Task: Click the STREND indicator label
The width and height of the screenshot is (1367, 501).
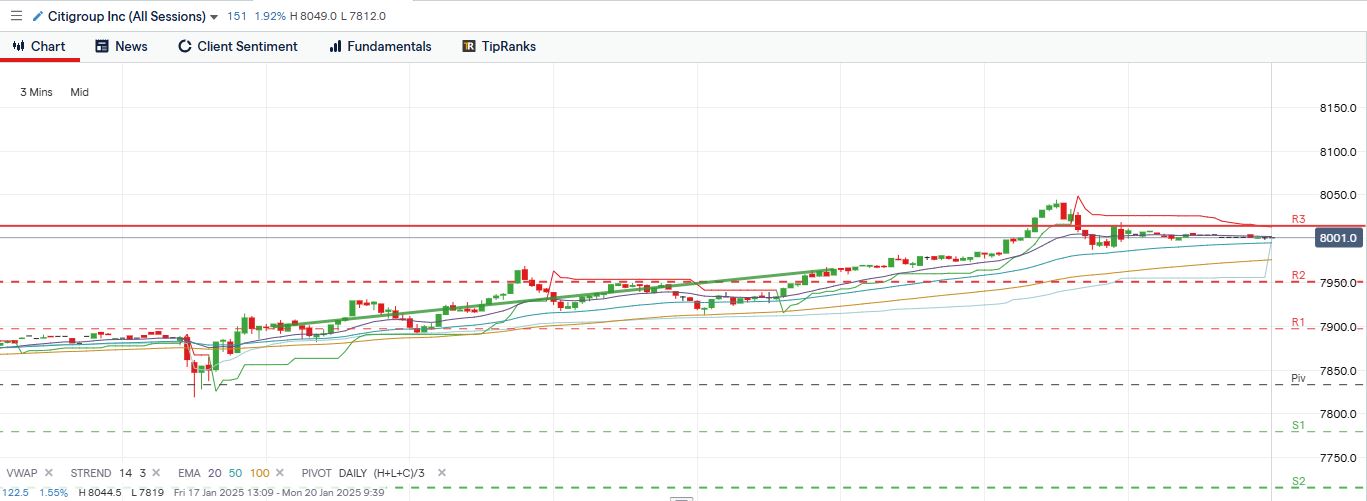Action: [x=91, y=473]
